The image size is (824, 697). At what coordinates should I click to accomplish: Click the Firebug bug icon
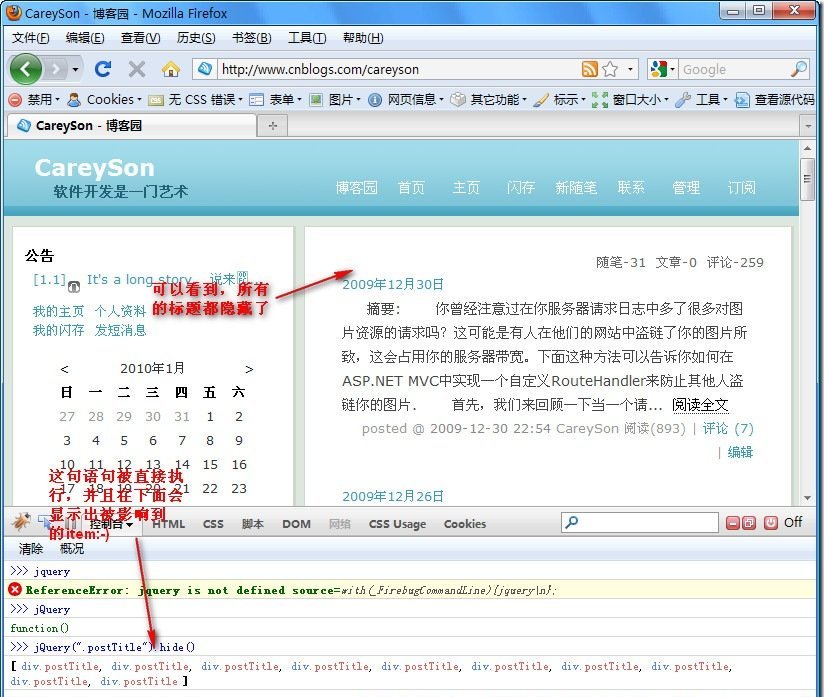[22, 522]
